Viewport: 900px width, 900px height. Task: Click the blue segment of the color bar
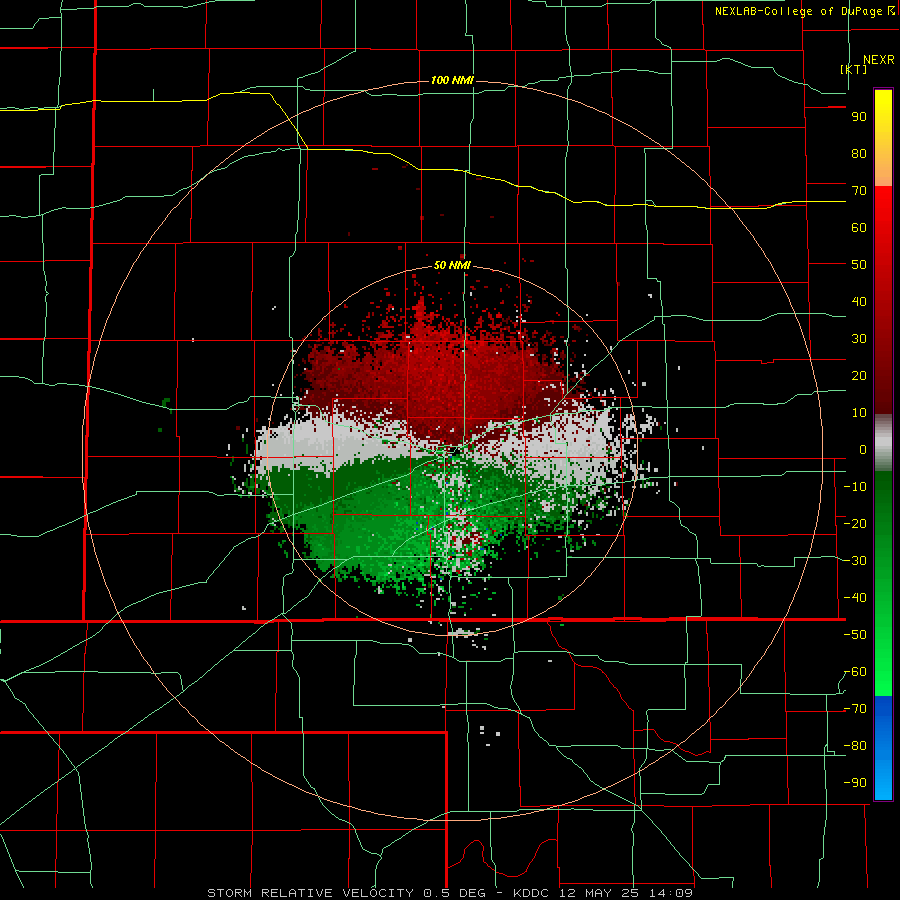(883, 748)
